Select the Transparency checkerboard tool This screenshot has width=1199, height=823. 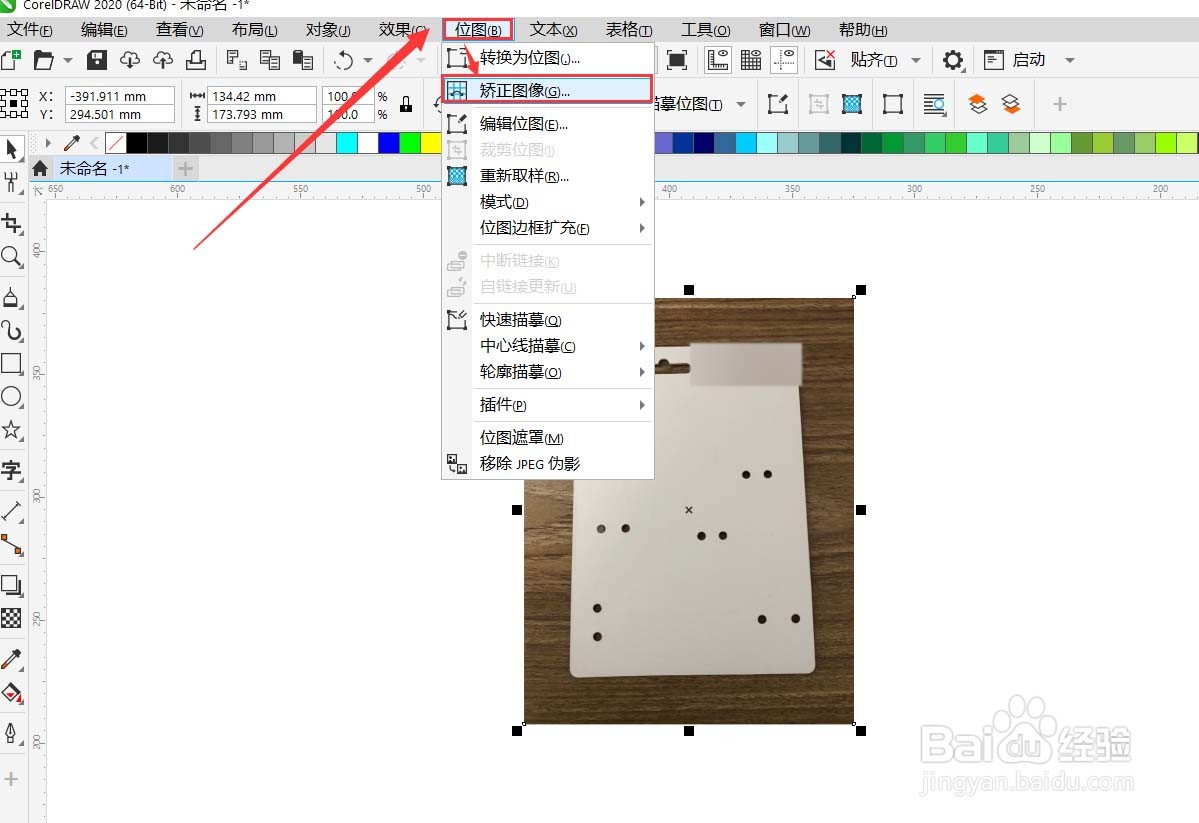11,618
